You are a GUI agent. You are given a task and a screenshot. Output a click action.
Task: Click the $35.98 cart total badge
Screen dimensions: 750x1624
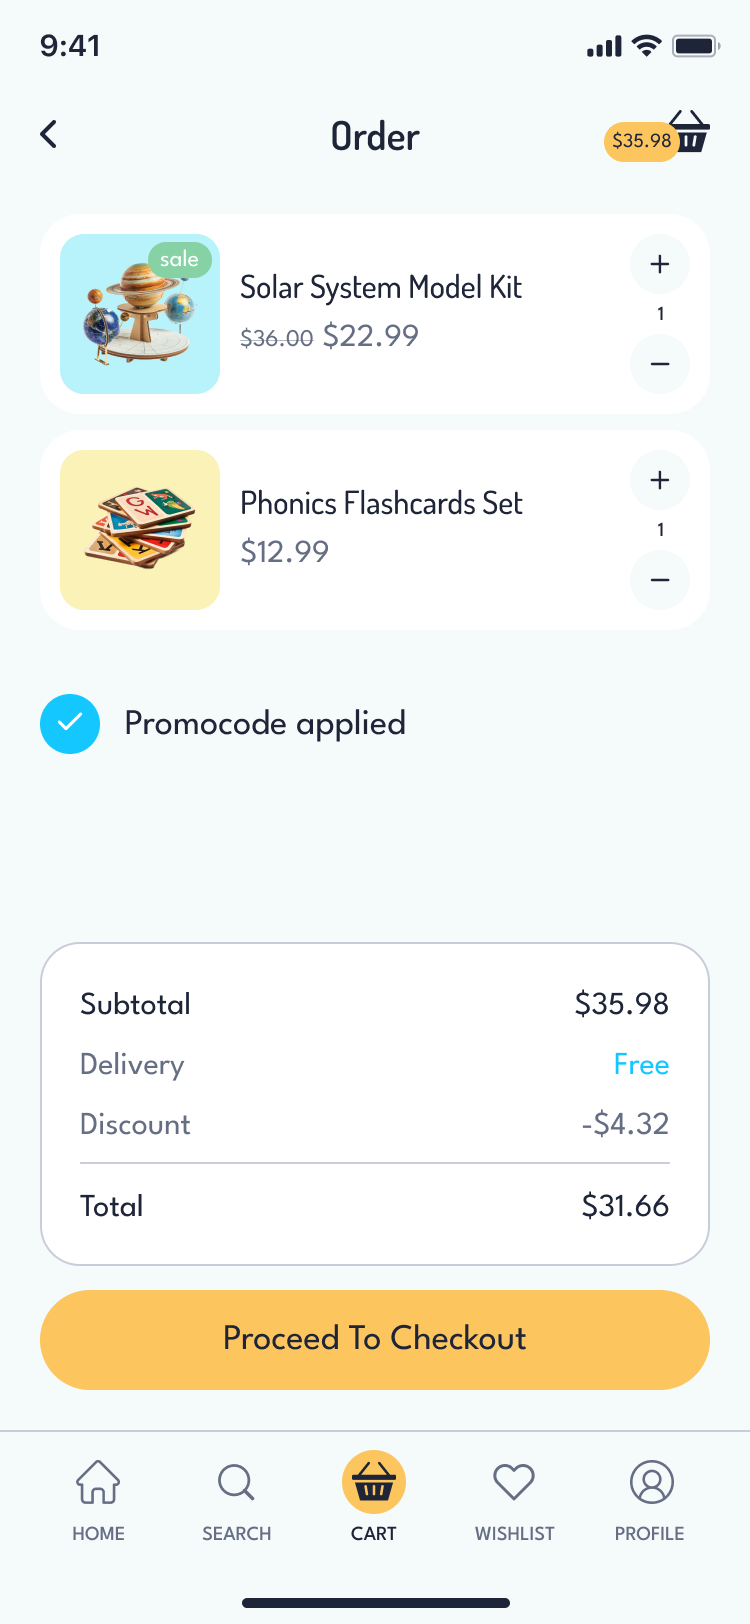click(641, 141)
